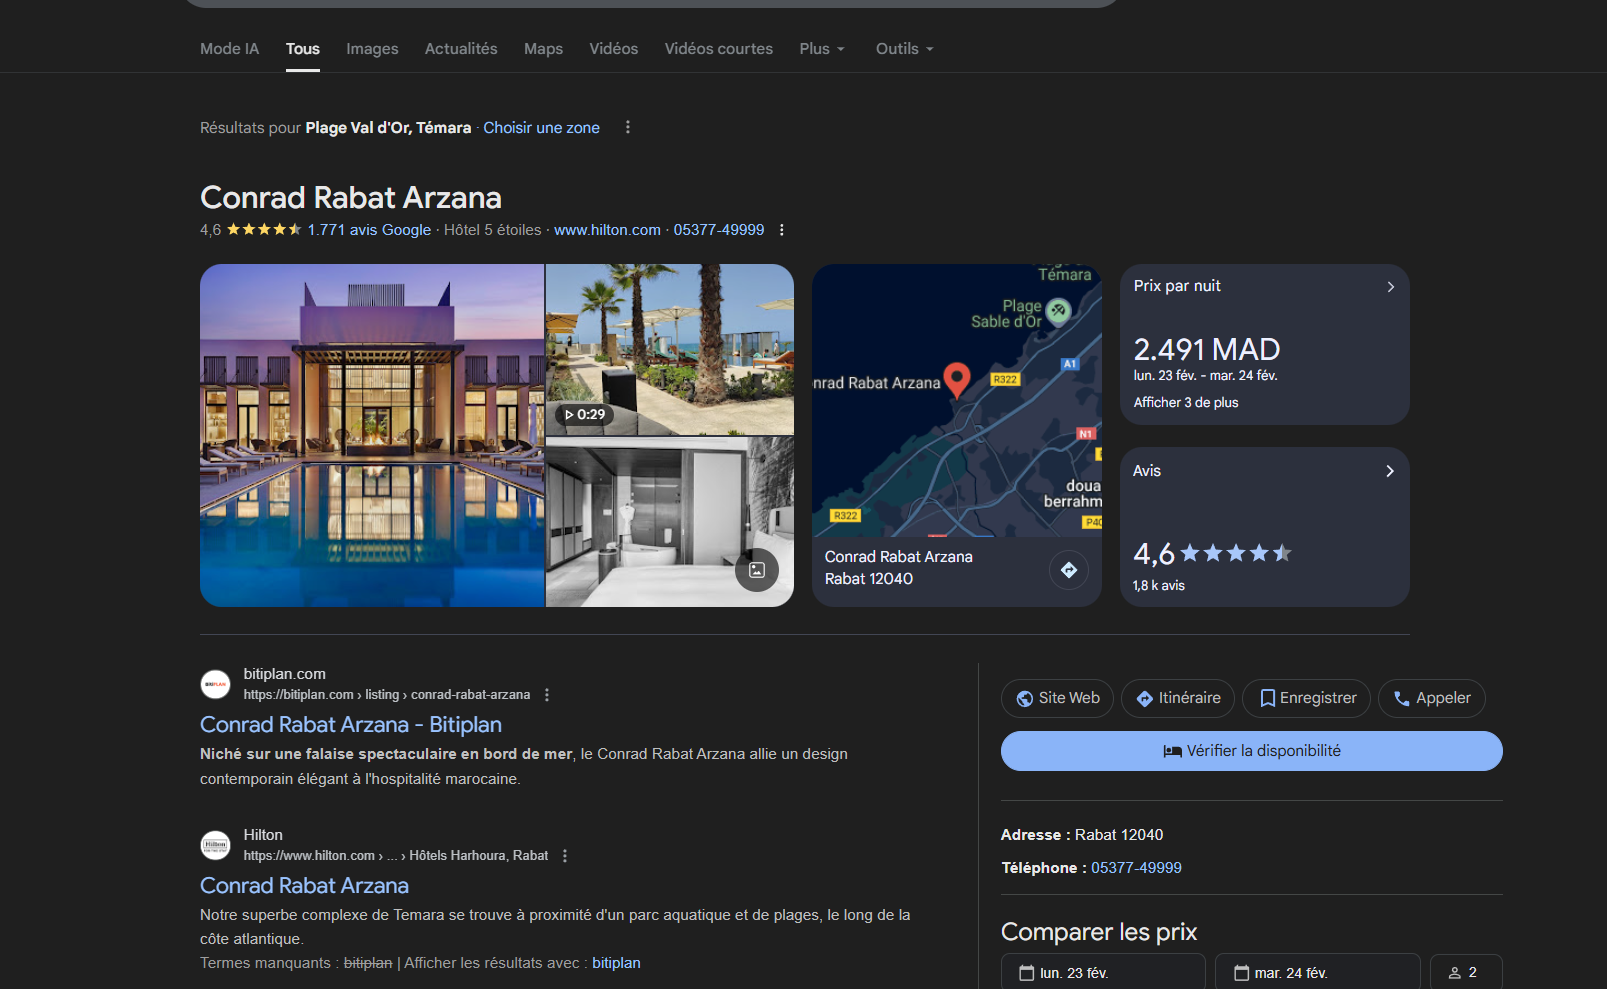Open the photo gallery icon on bathroom image
1607x989 pixels.
[757, 570]
